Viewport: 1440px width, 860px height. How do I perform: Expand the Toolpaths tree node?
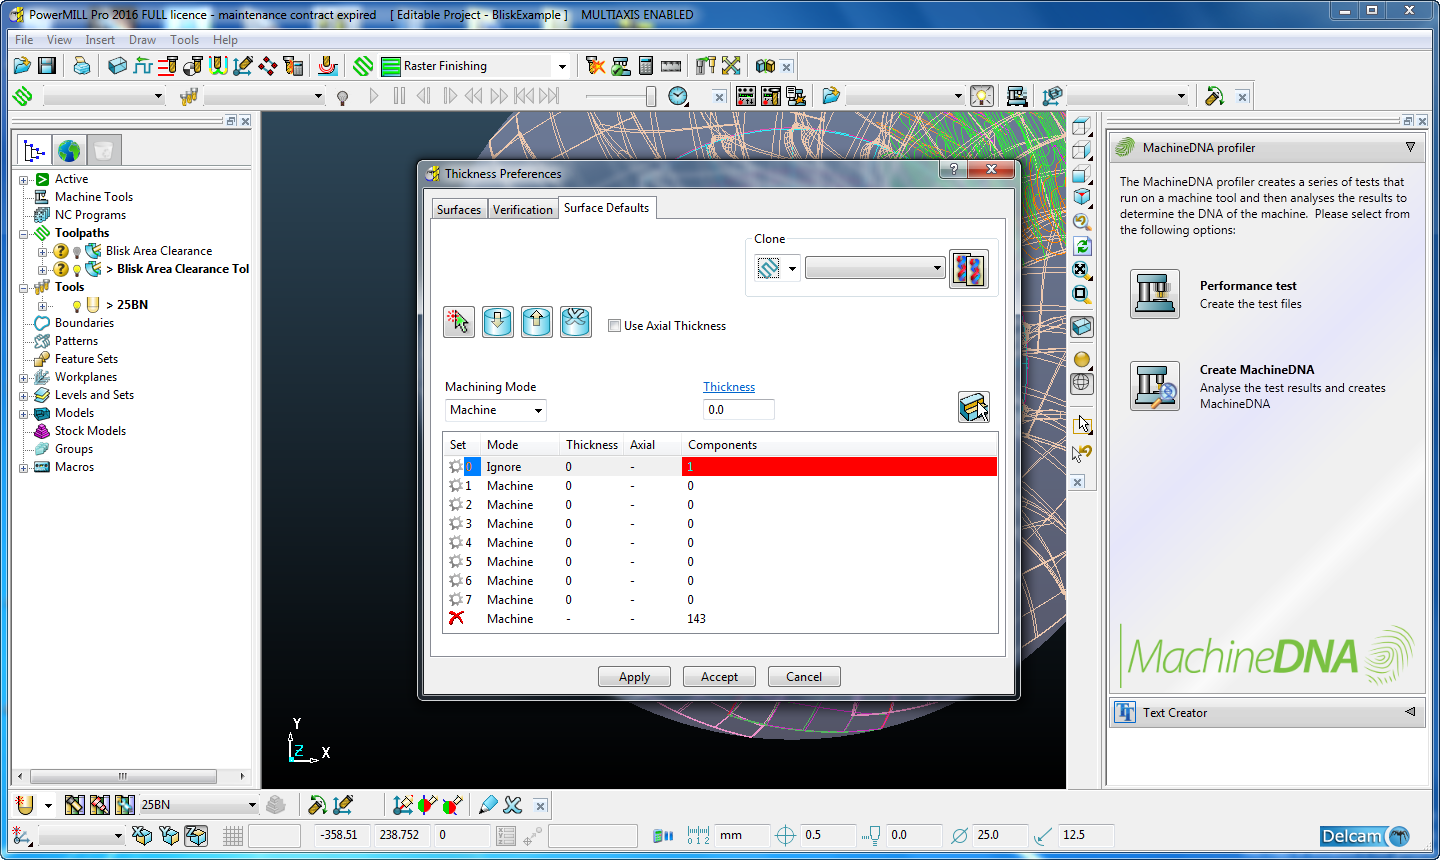tap(23, 234)
